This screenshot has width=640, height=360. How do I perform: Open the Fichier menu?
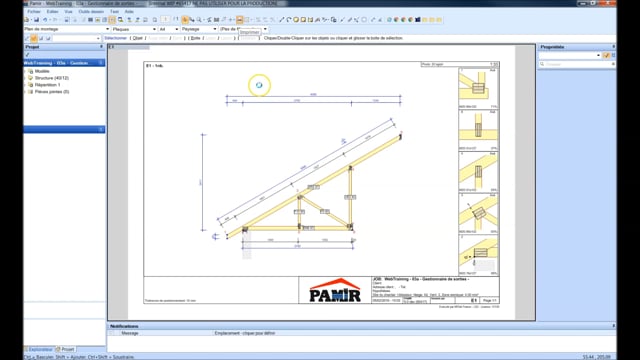click(x=34, y=12)
